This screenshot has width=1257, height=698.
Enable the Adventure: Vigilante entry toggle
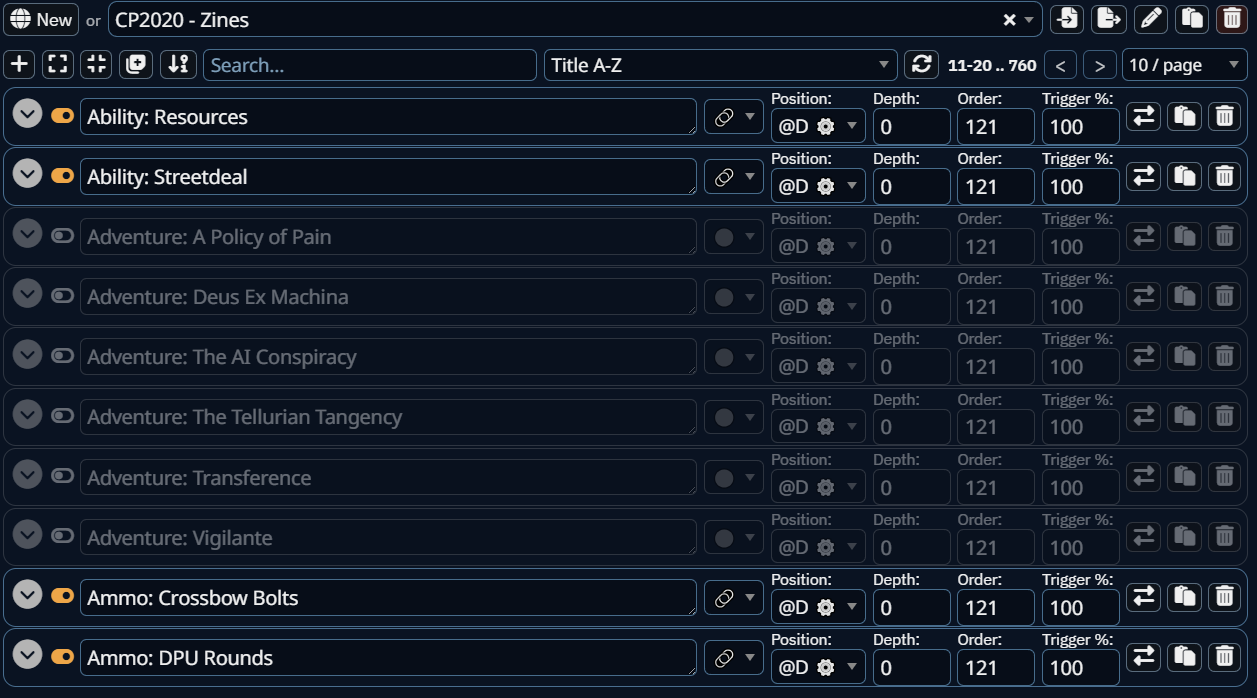tap(62, 537)
